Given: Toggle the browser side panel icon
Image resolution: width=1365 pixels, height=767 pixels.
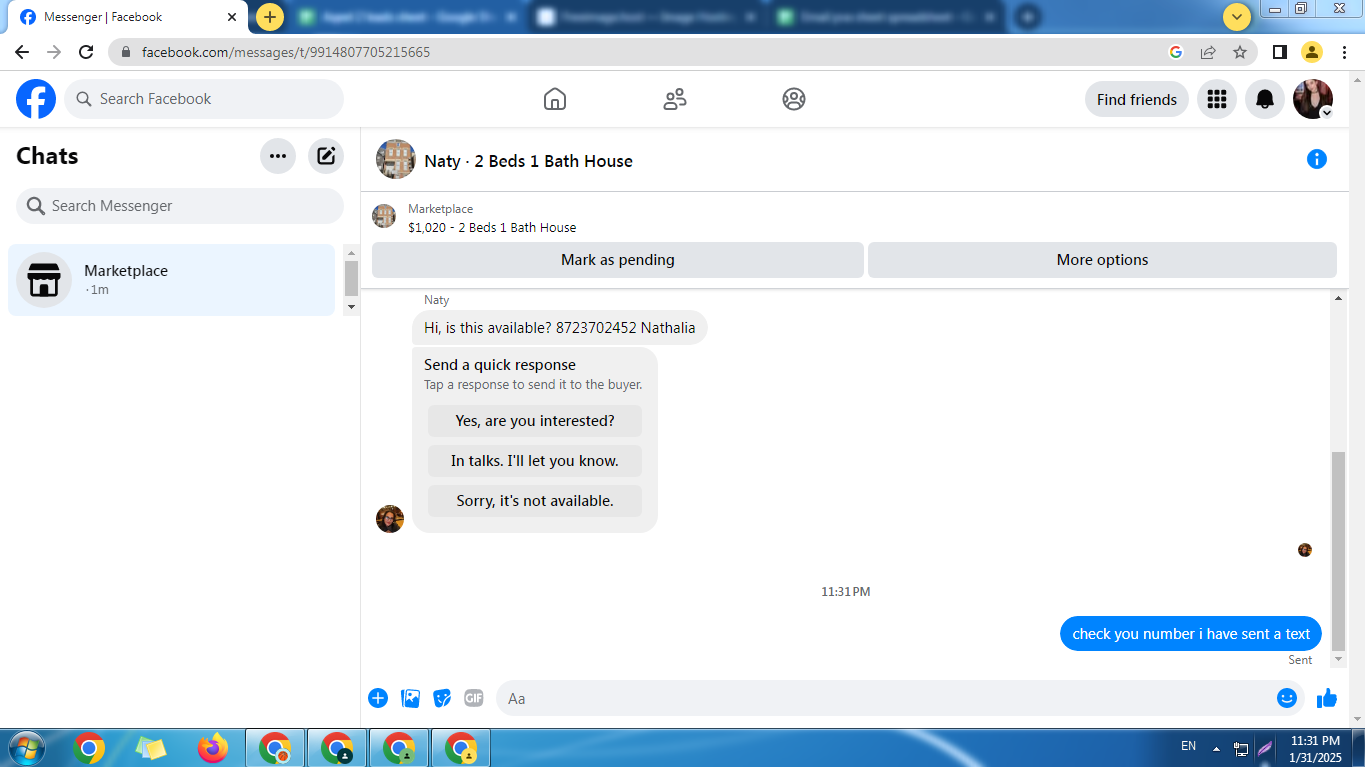Looking at the screenshot, I should click(x=1279, y=52).
